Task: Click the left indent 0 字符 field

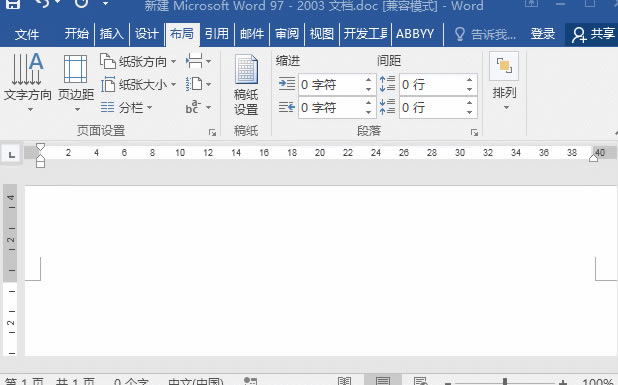Action: 331,85
